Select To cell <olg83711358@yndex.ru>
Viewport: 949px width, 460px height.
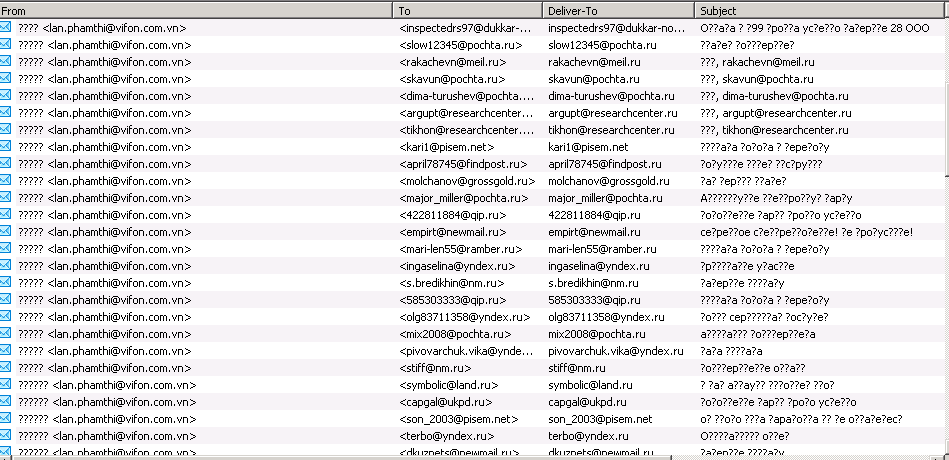[x=465, y=317]
